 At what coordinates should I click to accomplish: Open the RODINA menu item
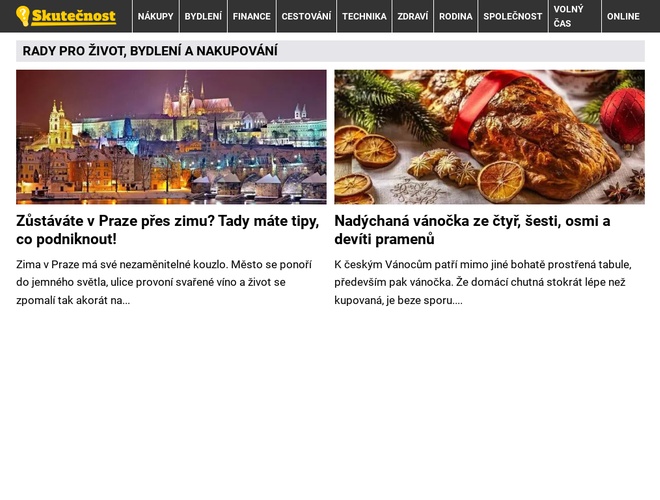[x=456, y=16]
